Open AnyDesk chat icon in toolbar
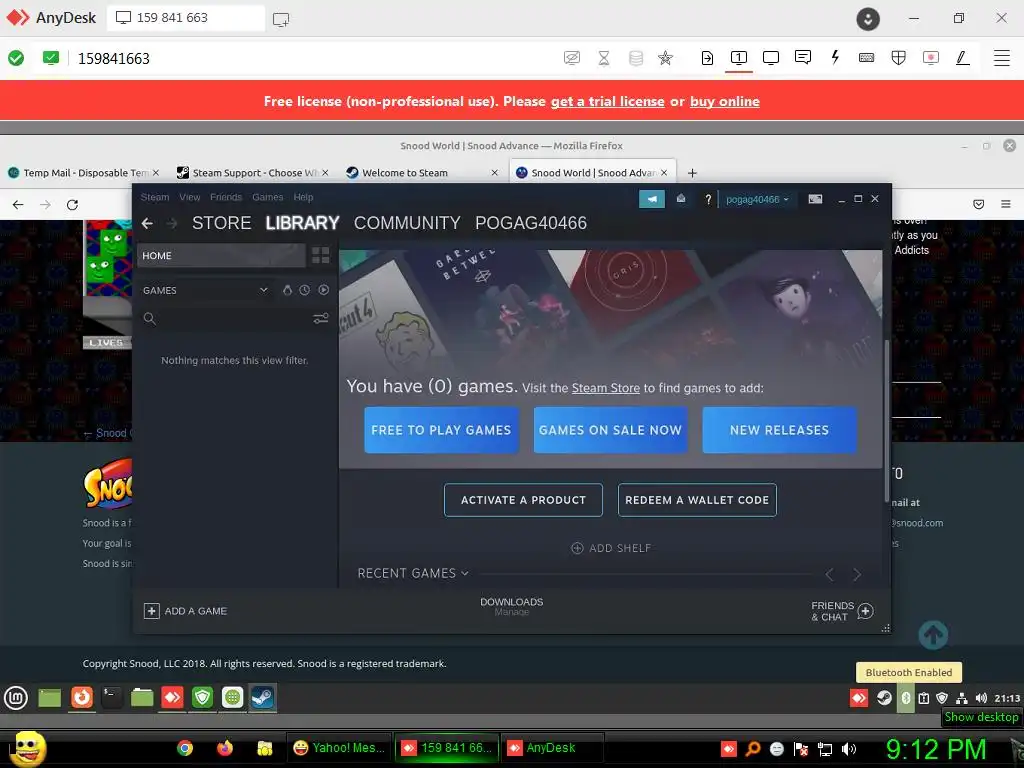The width and height of the screenshot is (1024, 768). (x=803, y=57)
